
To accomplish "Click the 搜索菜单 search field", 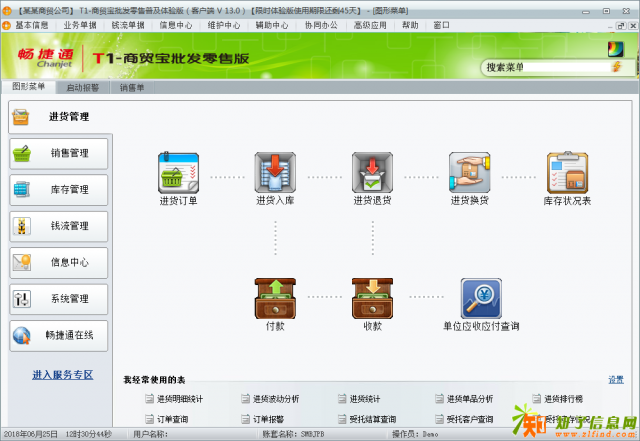I will (545, 67).
